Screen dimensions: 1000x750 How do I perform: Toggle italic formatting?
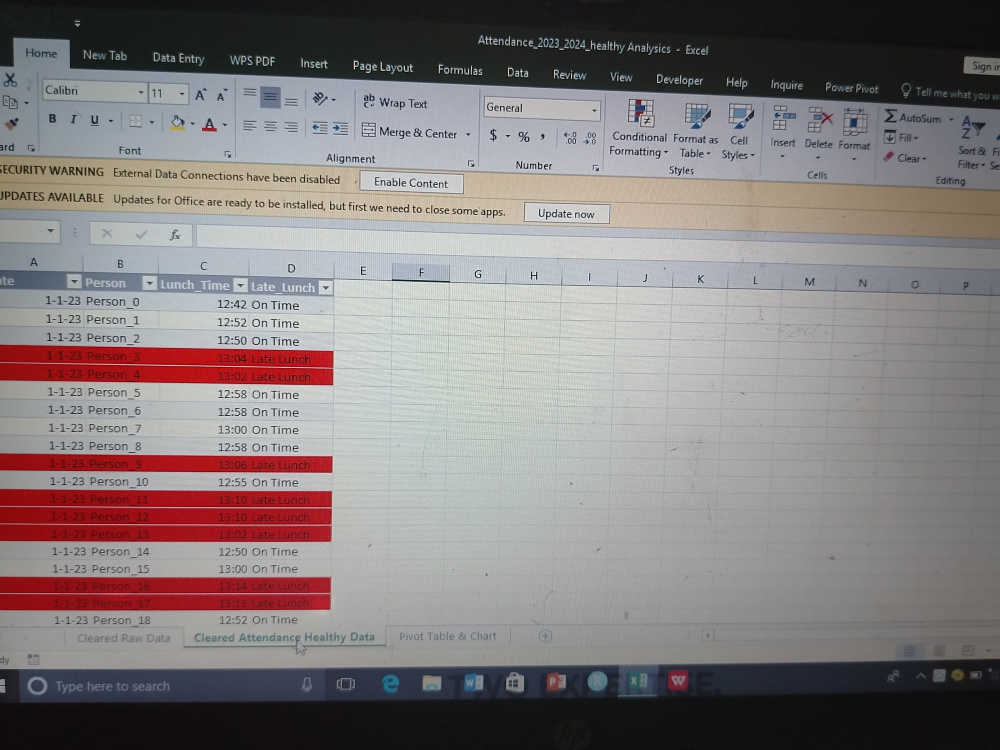[x=73, y=119]
